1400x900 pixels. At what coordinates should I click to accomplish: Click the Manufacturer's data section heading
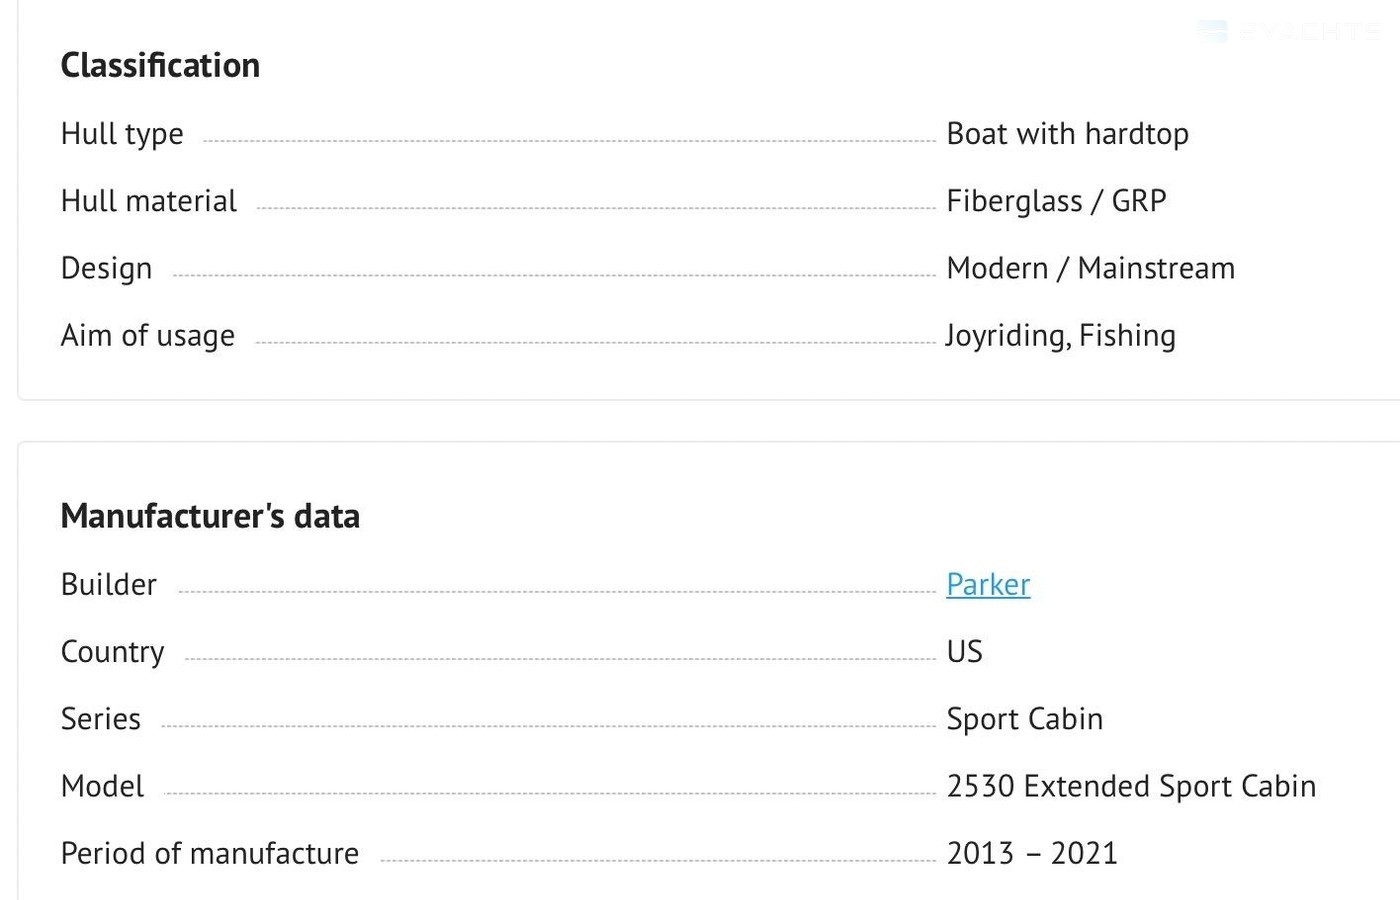210,517
